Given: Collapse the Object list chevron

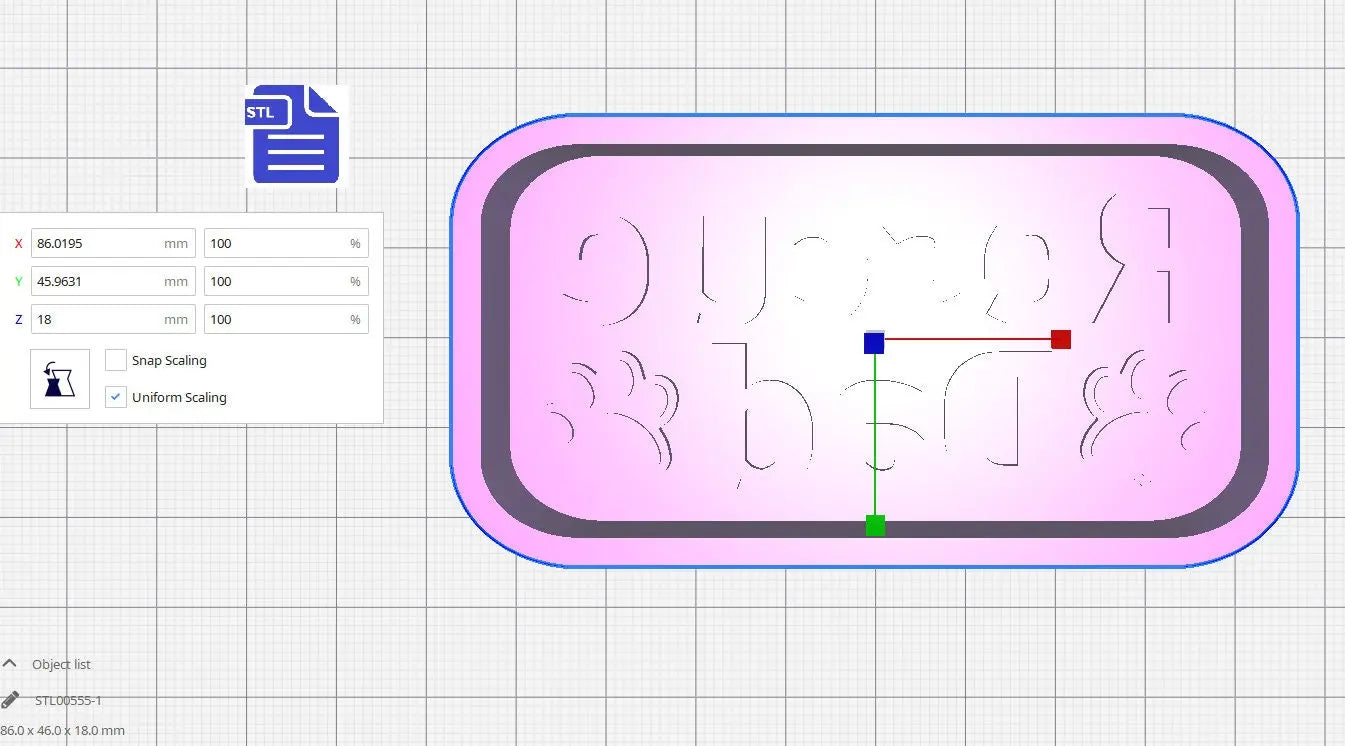Looking at the screenshot, I should tap(10, 664).
